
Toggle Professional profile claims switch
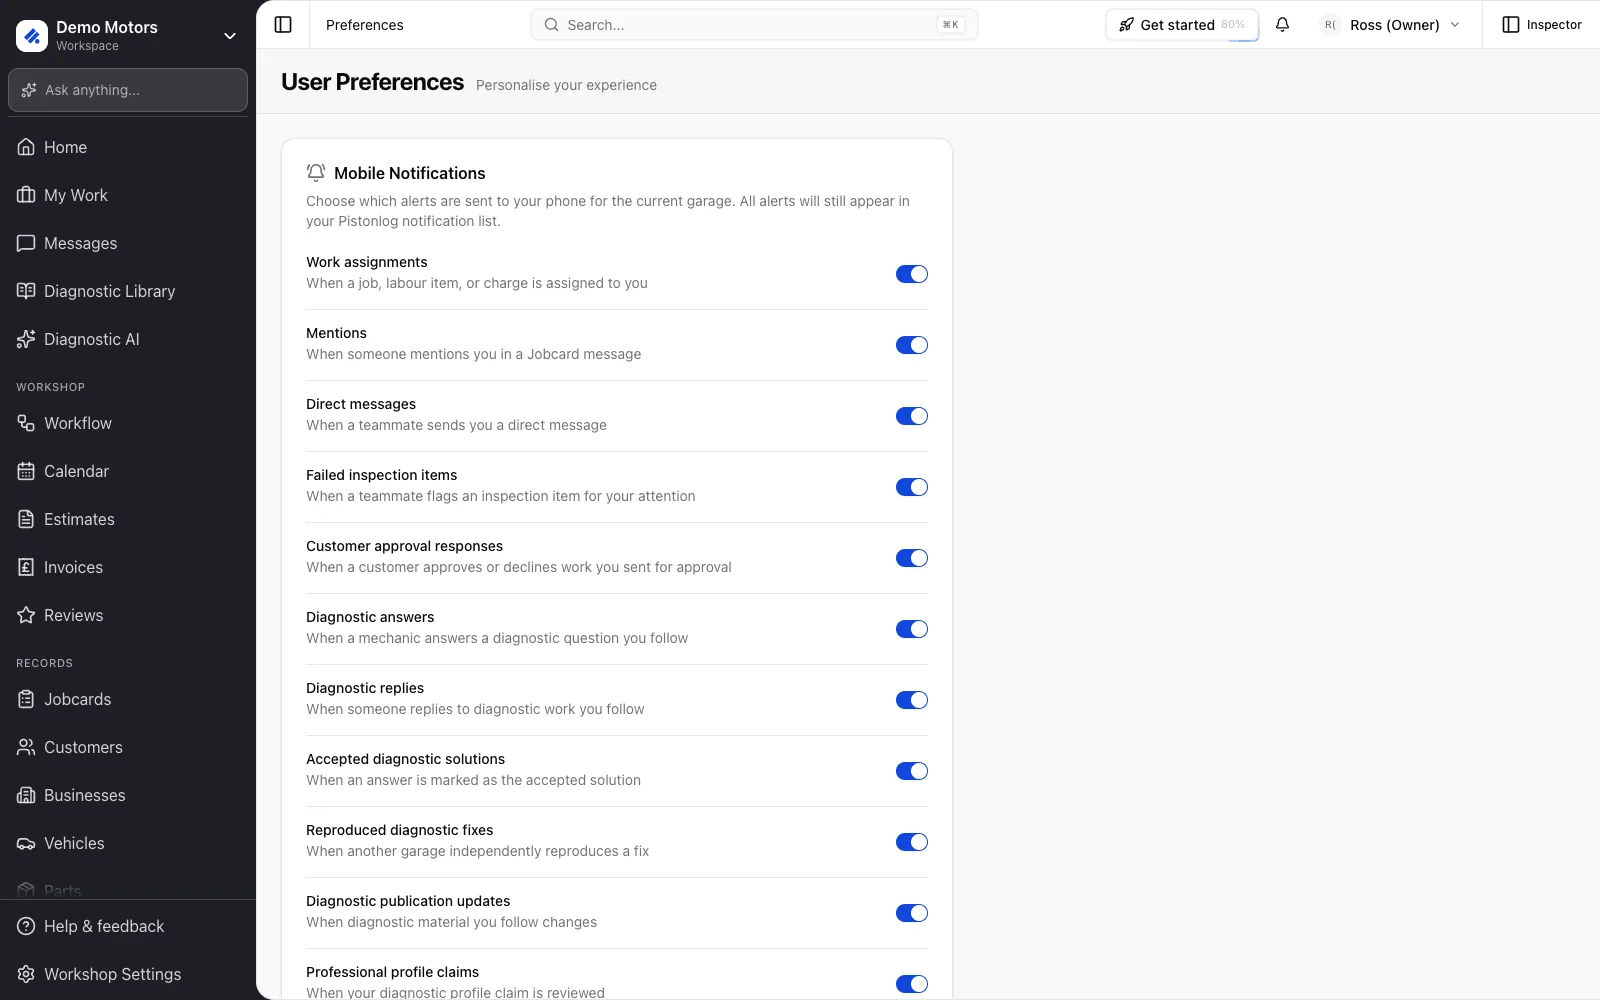point(912,984)
